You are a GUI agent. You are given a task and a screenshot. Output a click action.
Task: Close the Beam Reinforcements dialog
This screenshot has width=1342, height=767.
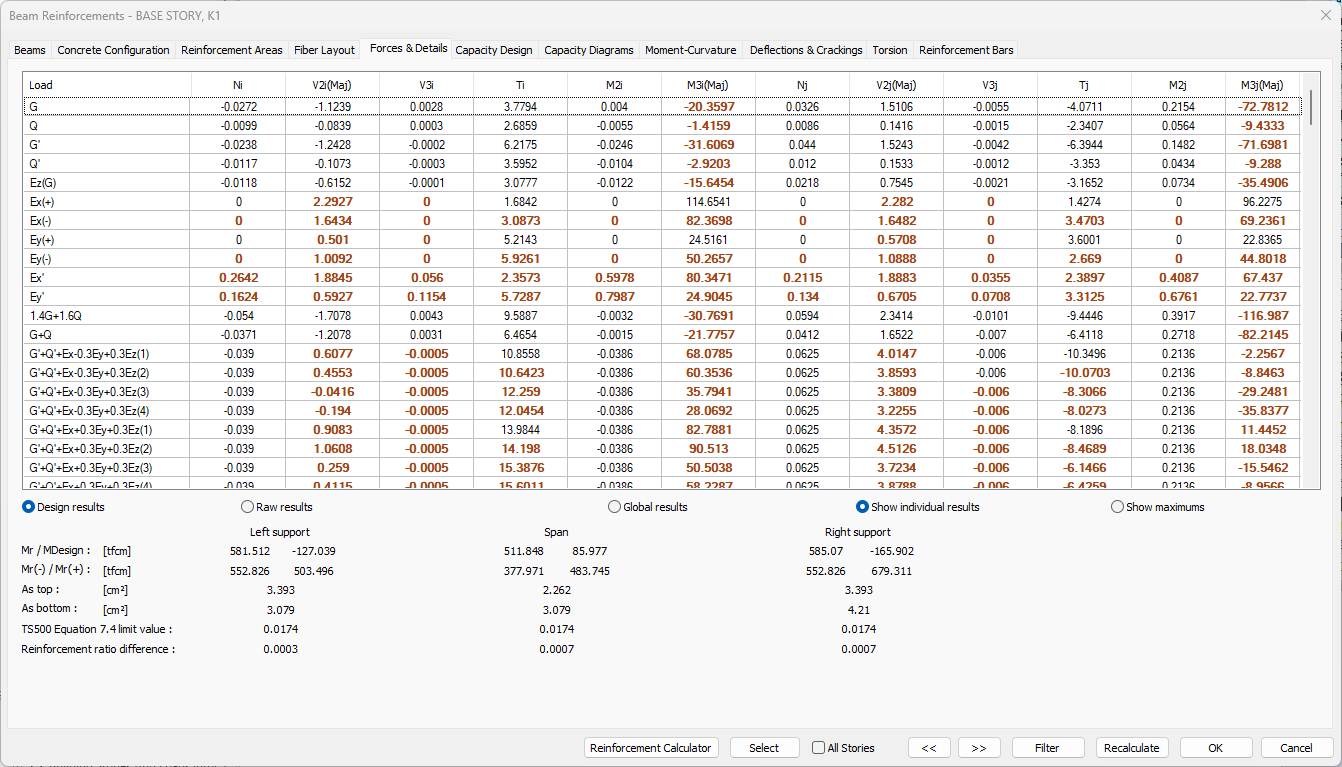coord(1325,15)
